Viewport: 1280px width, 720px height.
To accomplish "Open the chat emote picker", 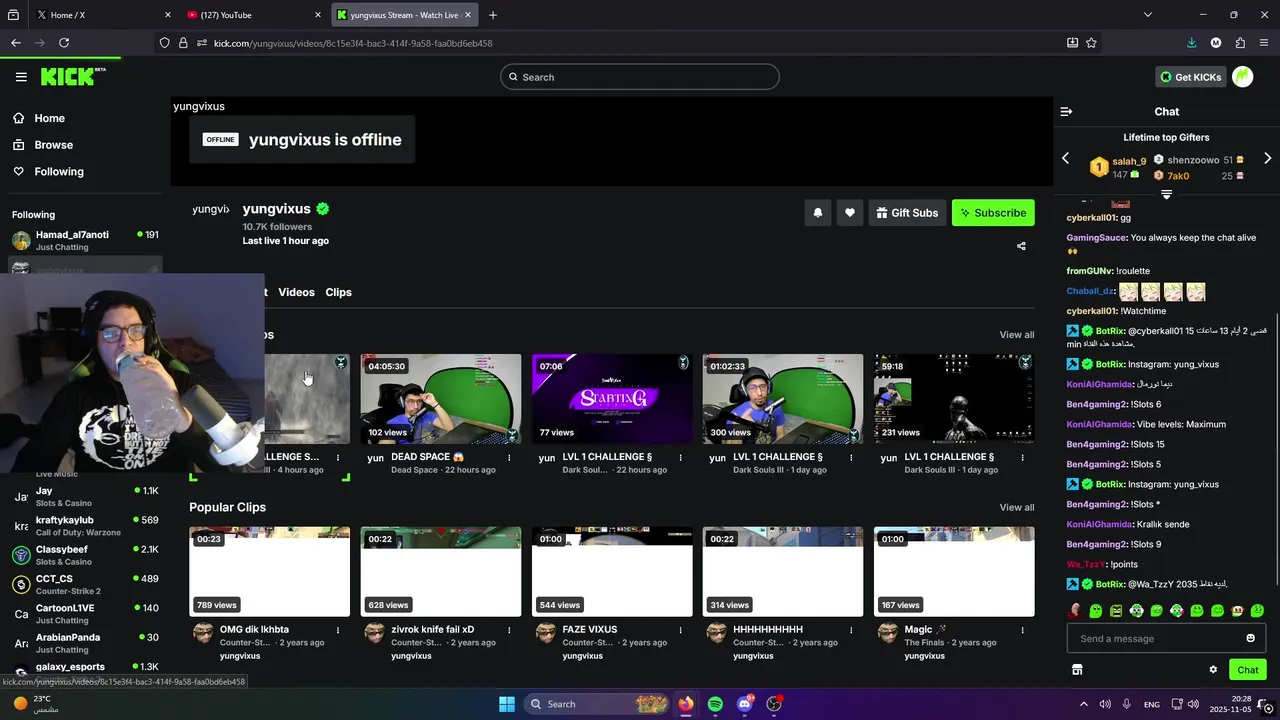I will tap(1250, 638).
